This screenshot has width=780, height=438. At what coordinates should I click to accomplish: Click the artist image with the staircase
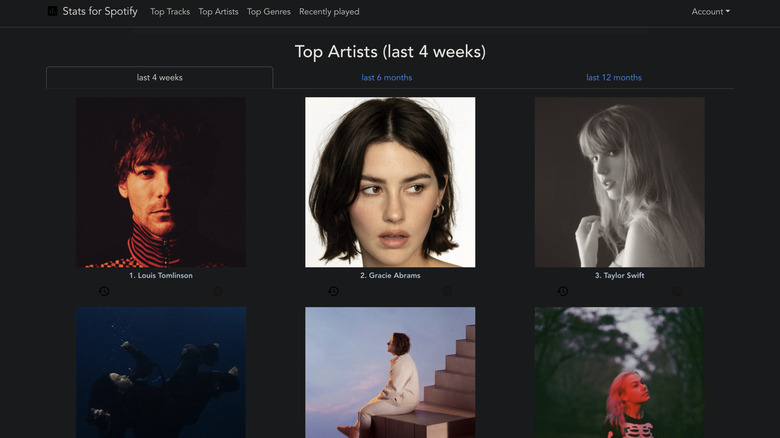(x=390, y=372)
